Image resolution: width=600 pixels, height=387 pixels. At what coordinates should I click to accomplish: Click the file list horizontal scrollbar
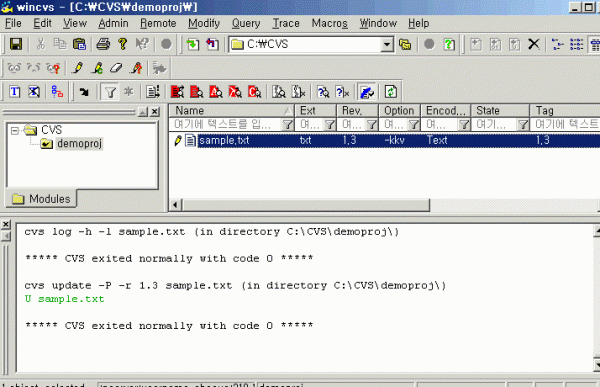(384, 205)
